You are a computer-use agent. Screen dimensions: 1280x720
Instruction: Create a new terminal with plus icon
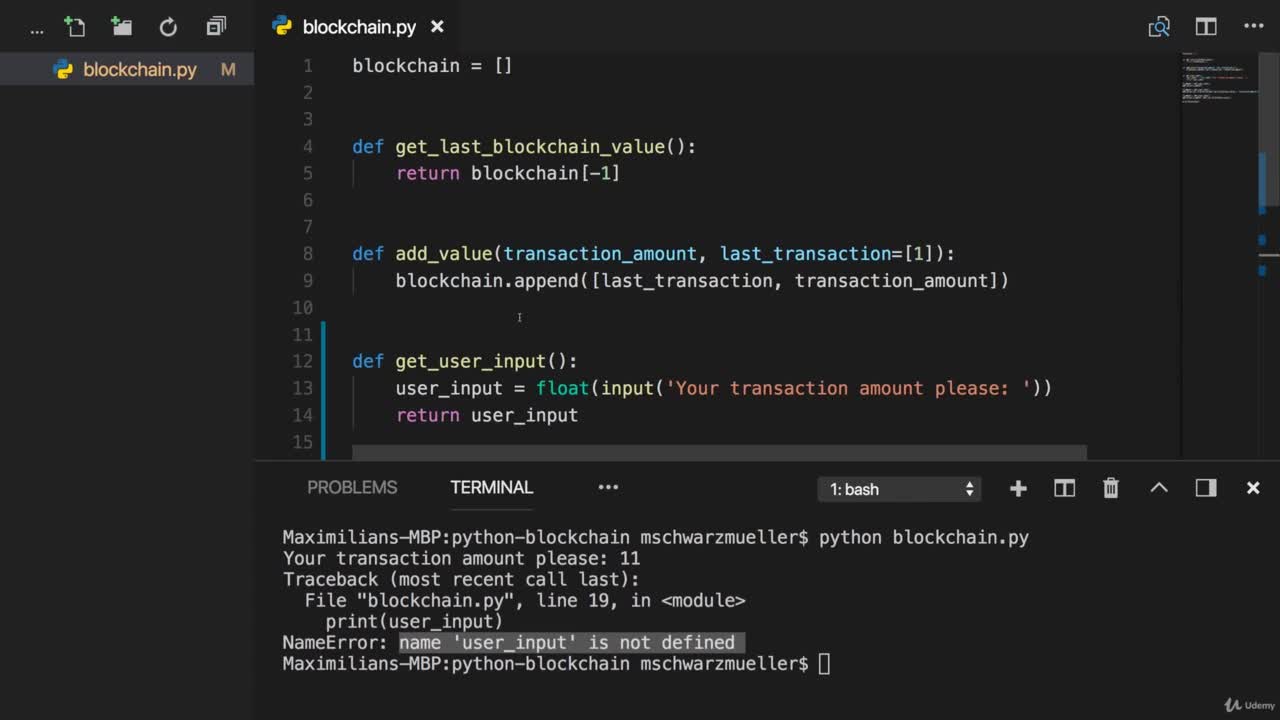pyautogui.click(x=1018, y=488)
